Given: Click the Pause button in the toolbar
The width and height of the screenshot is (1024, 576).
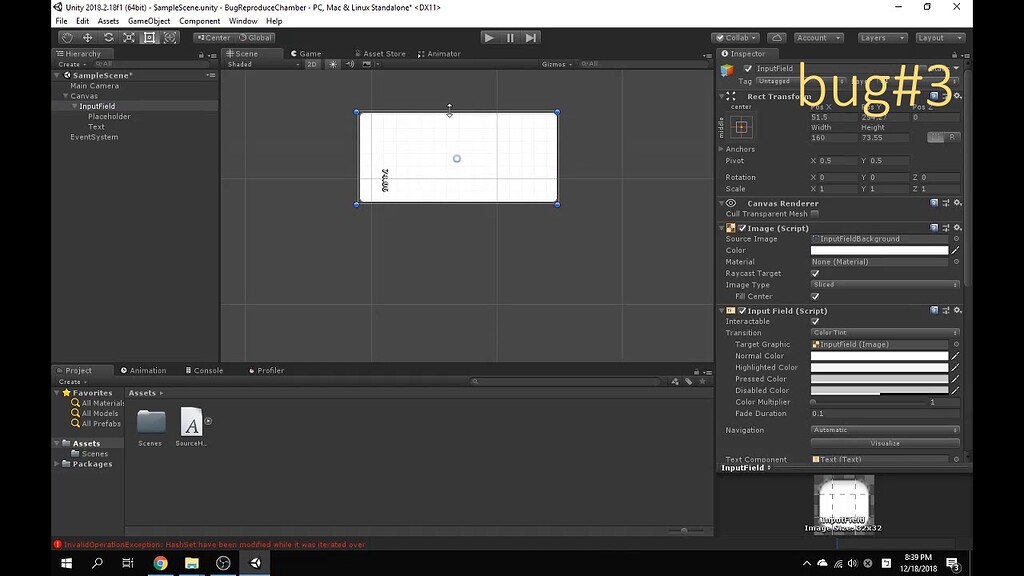Looking at the screenshot, I should 511,37.
